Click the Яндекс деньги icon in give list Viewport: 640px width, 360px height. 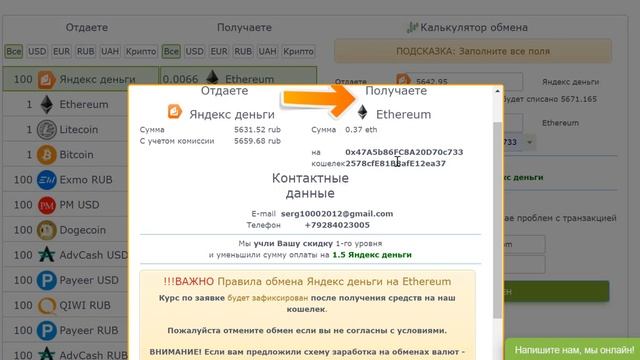tap(47, 79)
